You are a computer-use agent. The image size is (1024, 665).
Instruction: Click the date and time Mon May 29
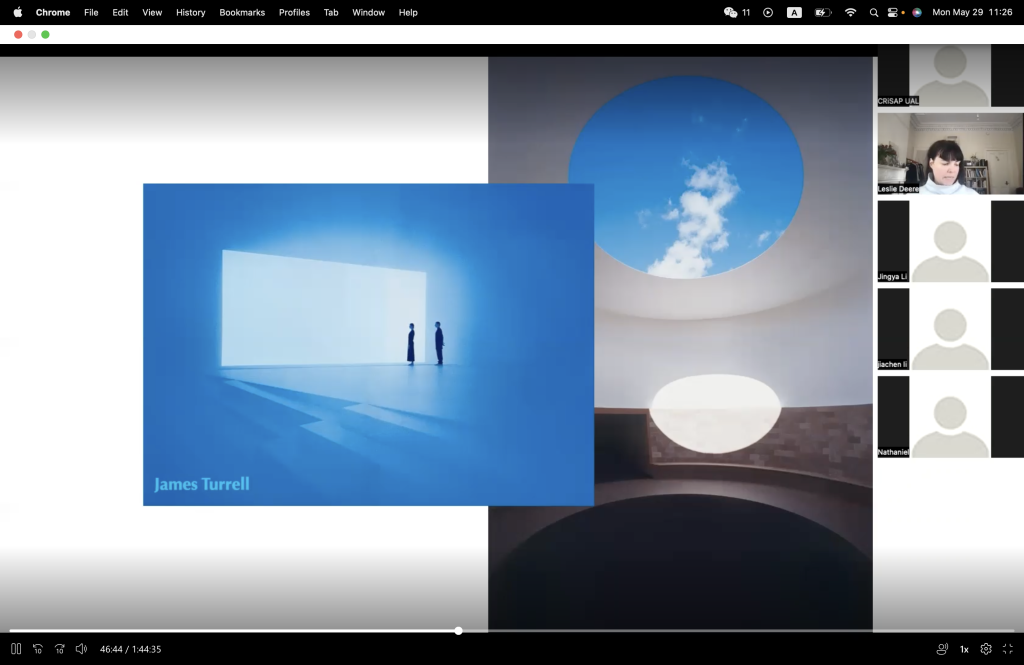coord(972,12)
